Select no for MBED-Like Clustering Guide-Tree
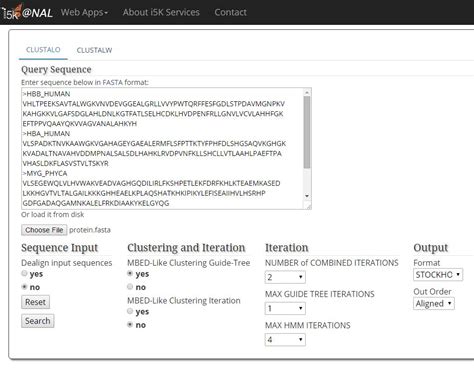Image resolution: width=474 pixels, height=369 pixels. click(130, 287)
